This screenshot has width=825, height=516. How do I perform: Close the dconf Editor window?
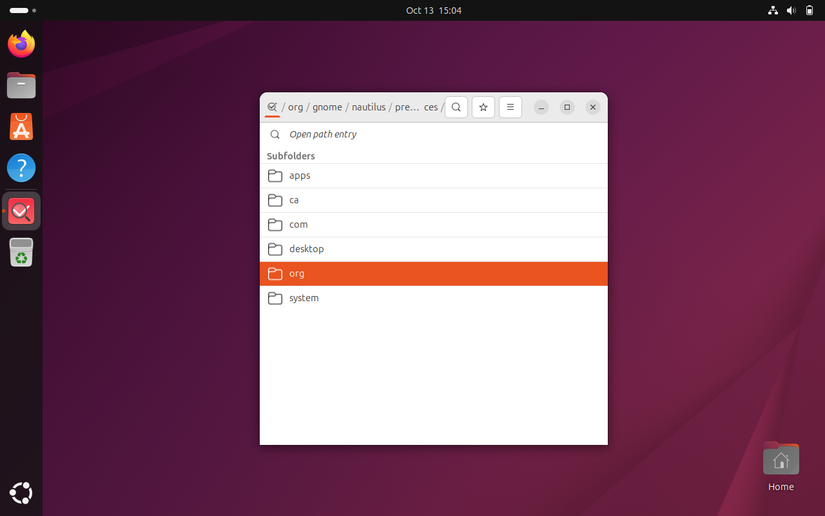tap(592, 107)
